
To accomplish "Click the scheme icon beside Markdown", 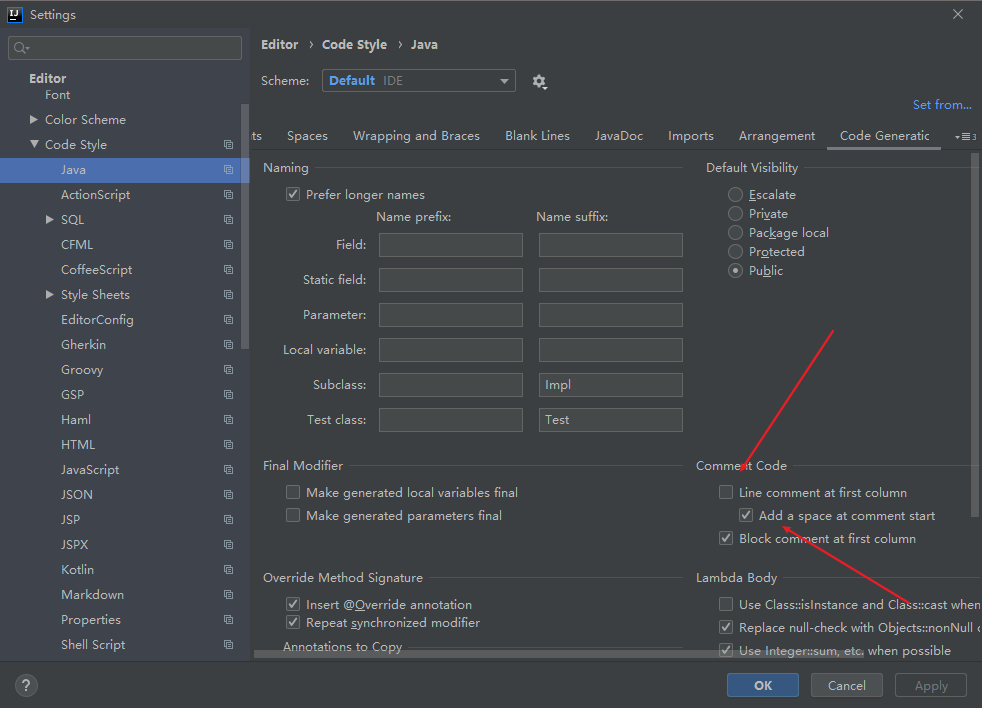I will 228,595.
